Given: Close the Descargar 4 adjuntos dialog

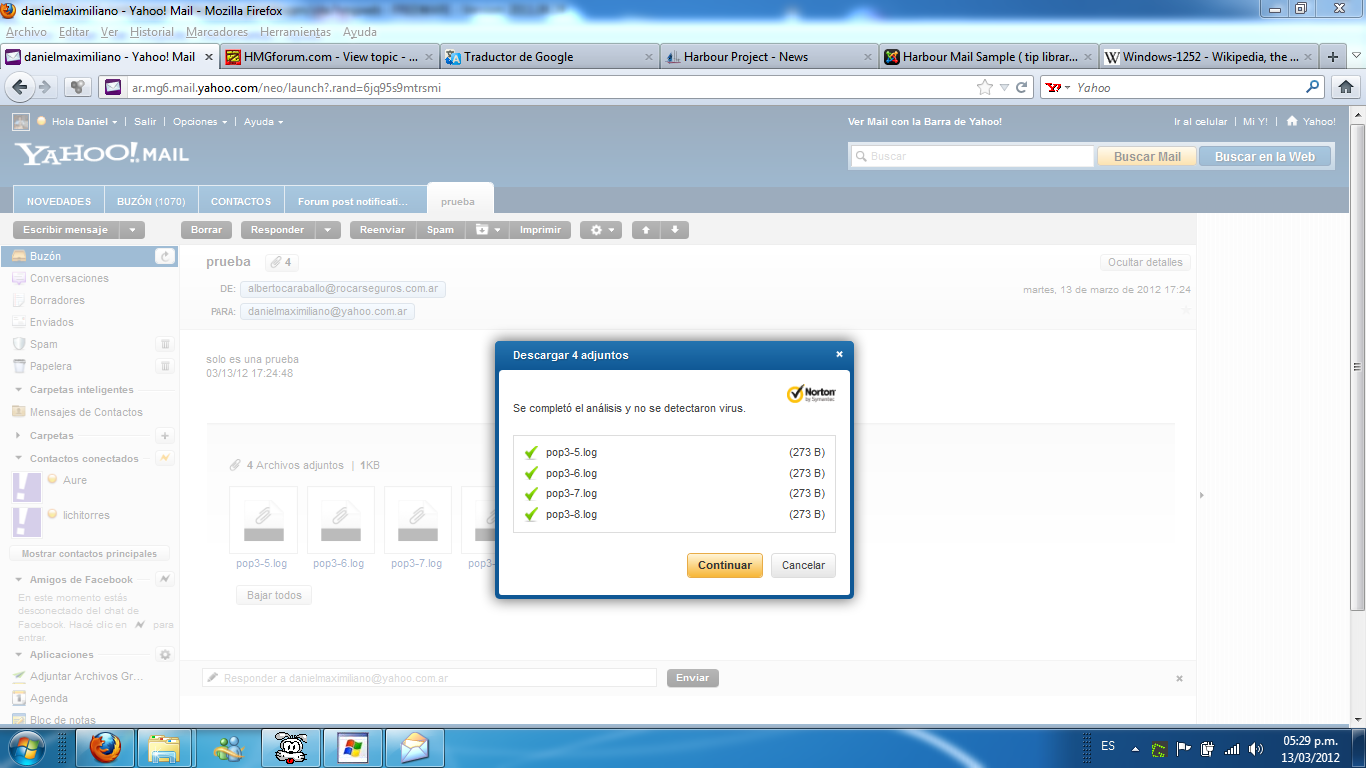Looking at the screenshot, I should click(x=839, y=354).
